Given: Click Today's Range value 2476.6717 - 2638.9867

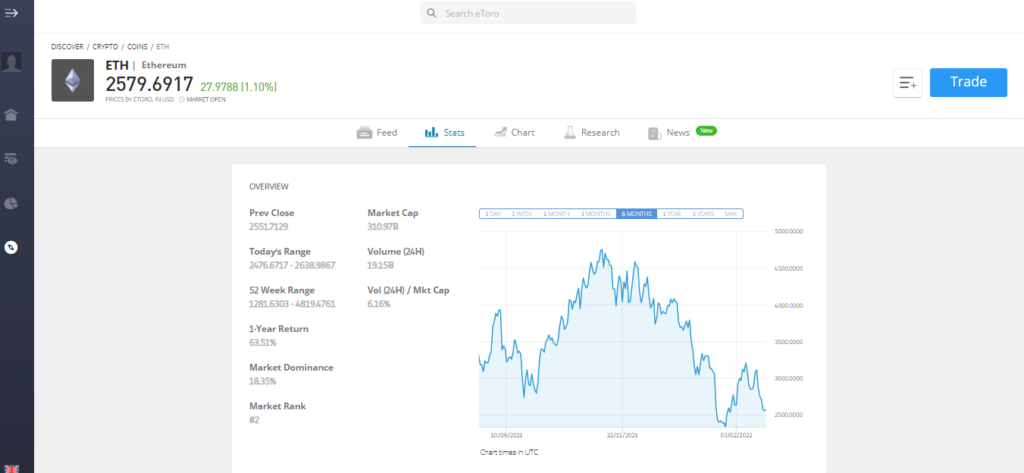Looking at the screenshot, I should point(293,265).
